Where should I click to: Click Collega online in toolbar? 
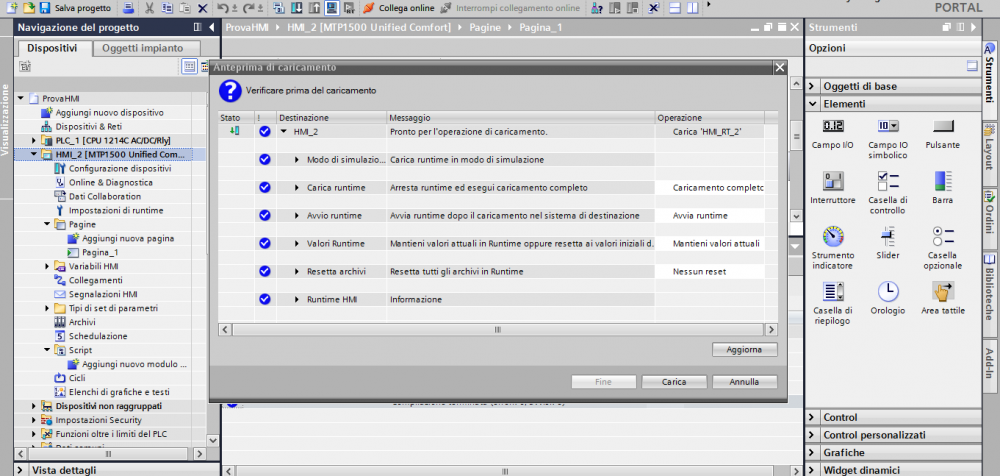pos(400,8)
